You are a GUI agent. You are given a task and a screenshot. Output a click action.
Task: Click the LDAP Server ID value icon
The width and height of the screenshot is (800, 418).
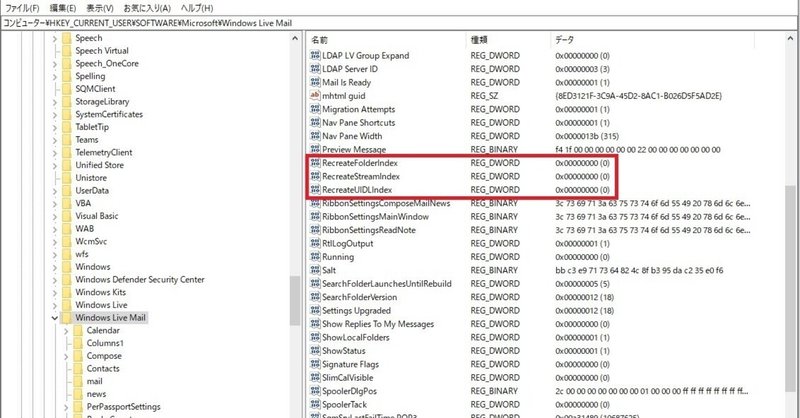(x=315, y=69)
